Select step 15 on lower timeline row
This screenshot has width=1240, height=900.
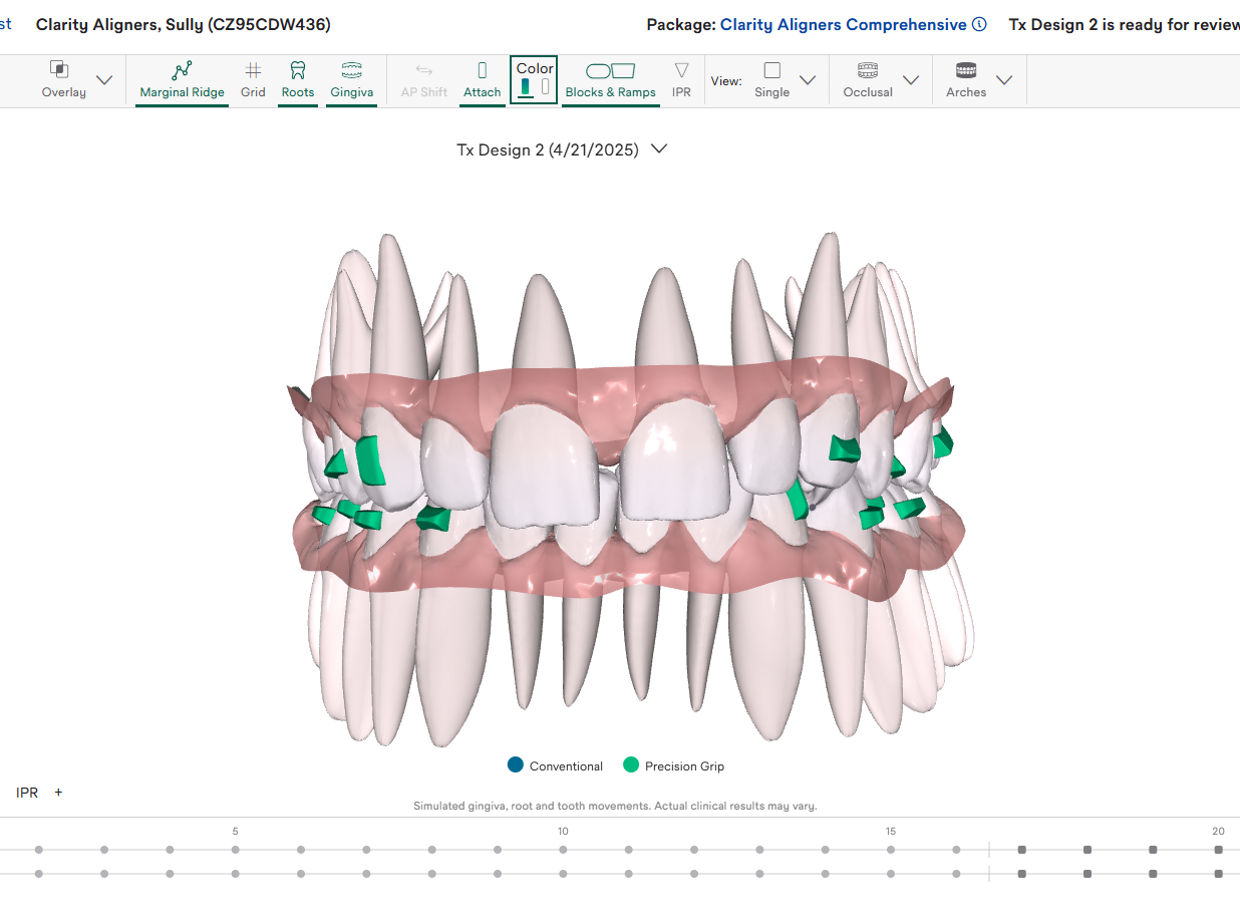click(891, 874)
